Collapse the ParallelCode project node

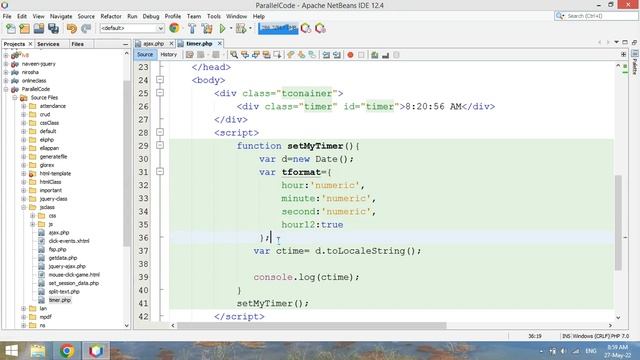point(6,89)
